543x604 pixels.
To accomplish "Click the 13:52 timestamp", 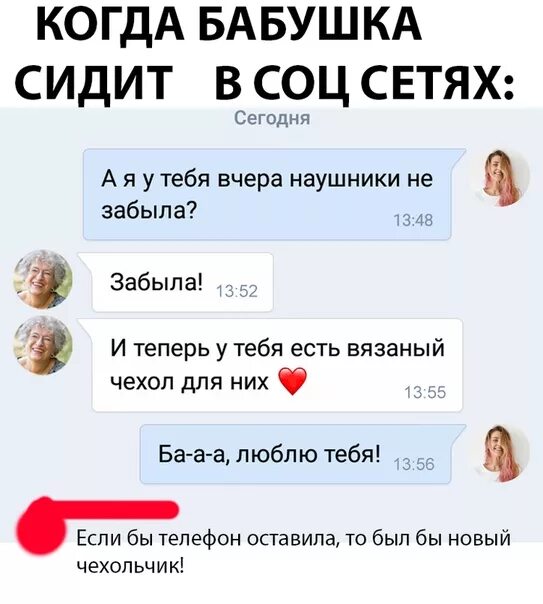I will (x=237, y=292).
